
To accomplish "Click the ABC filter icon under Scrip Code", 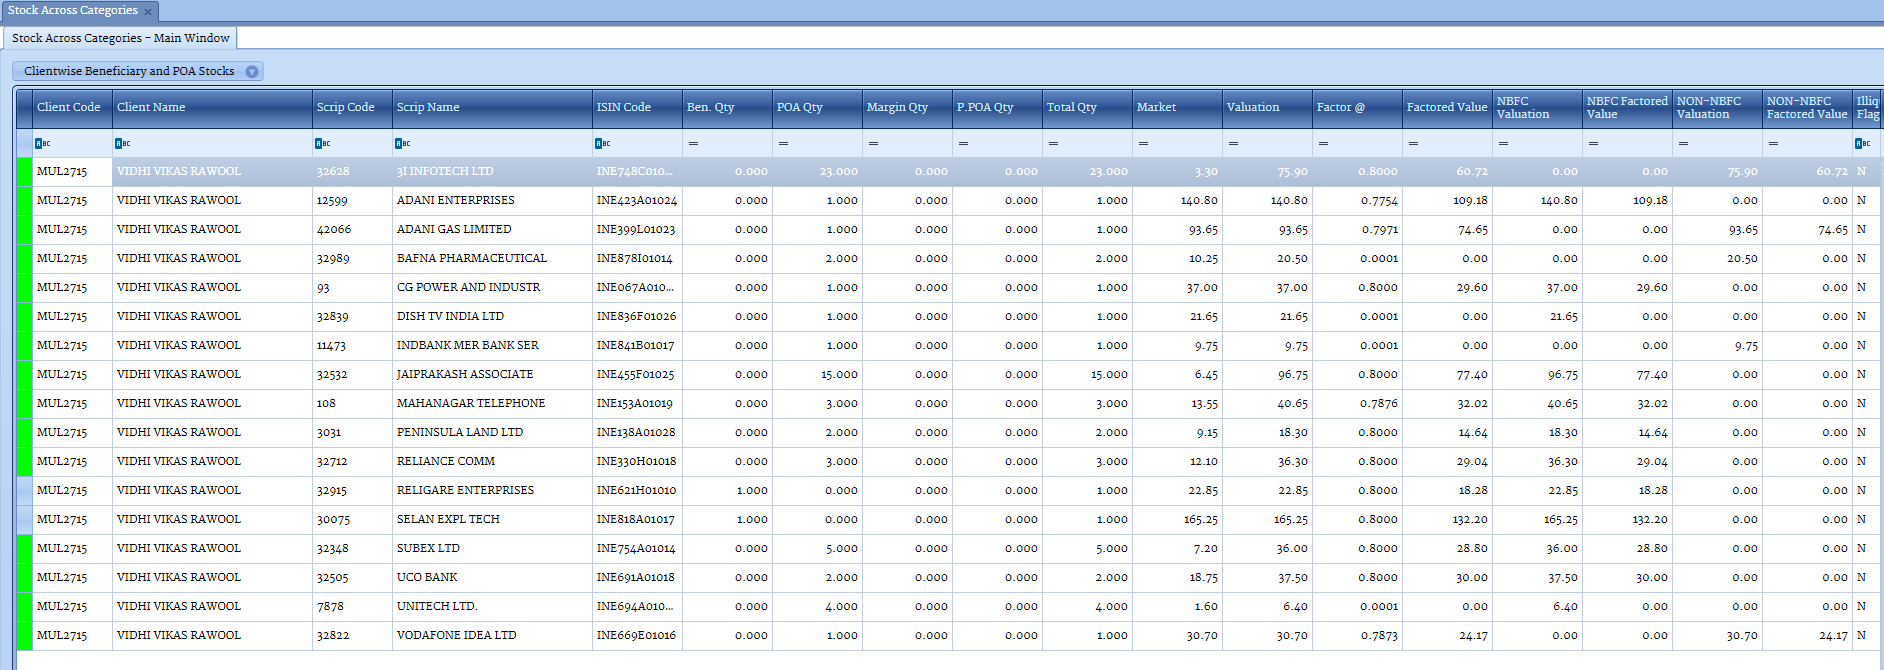I will click(323, 143).
